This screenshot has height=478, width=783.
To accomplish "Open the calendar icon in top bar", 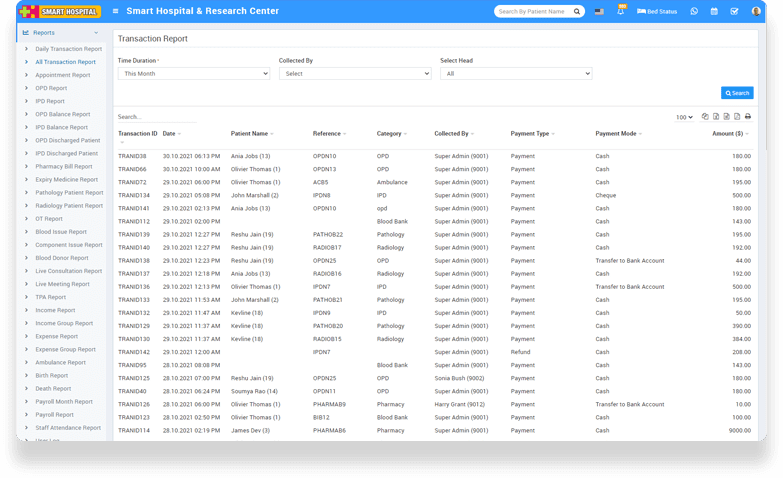I will (714, 11).
